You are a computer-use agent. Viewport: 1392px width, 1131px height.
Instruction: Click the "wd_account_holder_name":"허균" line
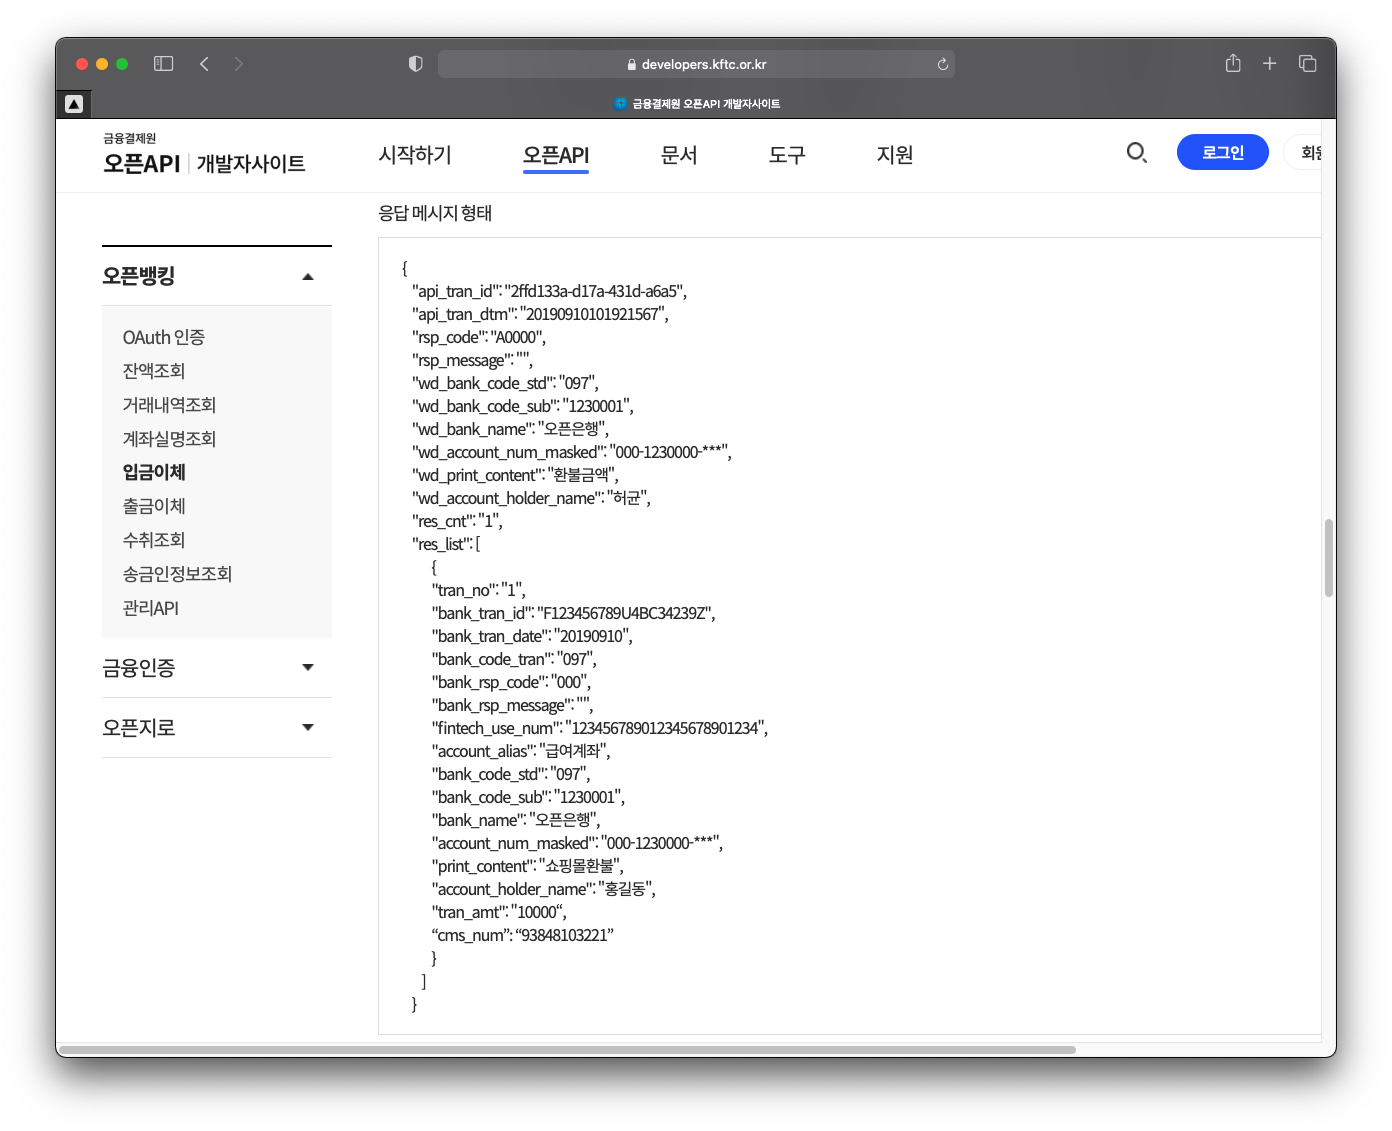pyautogui.click(x=531, y=498)
